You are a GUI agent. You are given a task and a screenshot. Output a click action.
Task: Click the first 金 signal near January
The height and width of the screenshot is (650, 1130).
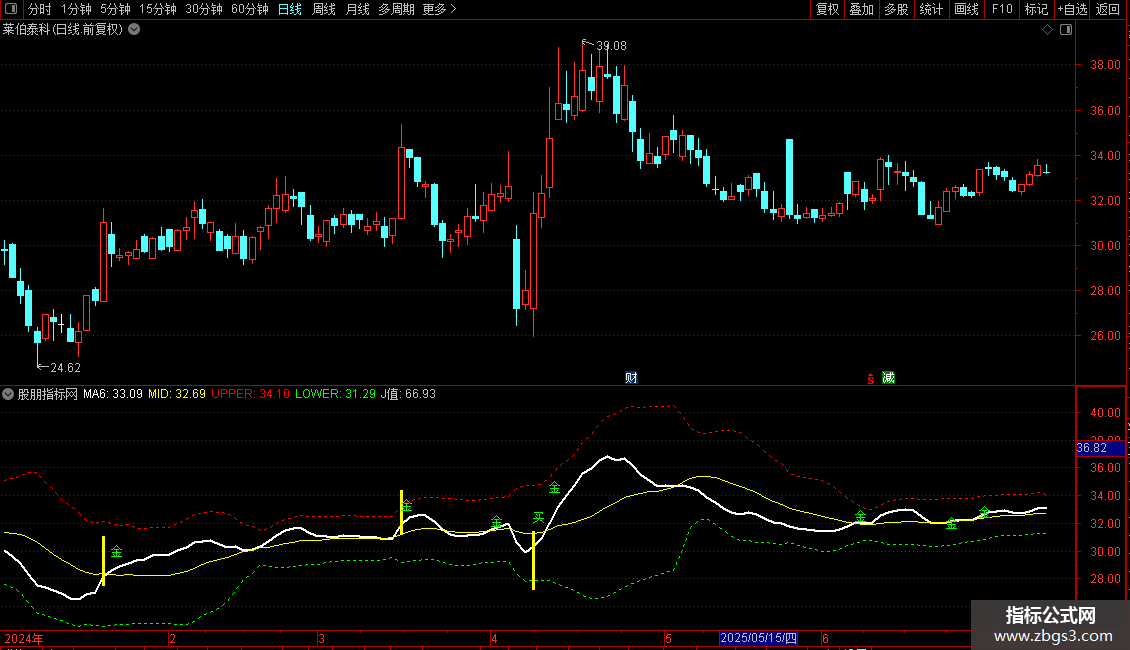[x=117, y=552]
